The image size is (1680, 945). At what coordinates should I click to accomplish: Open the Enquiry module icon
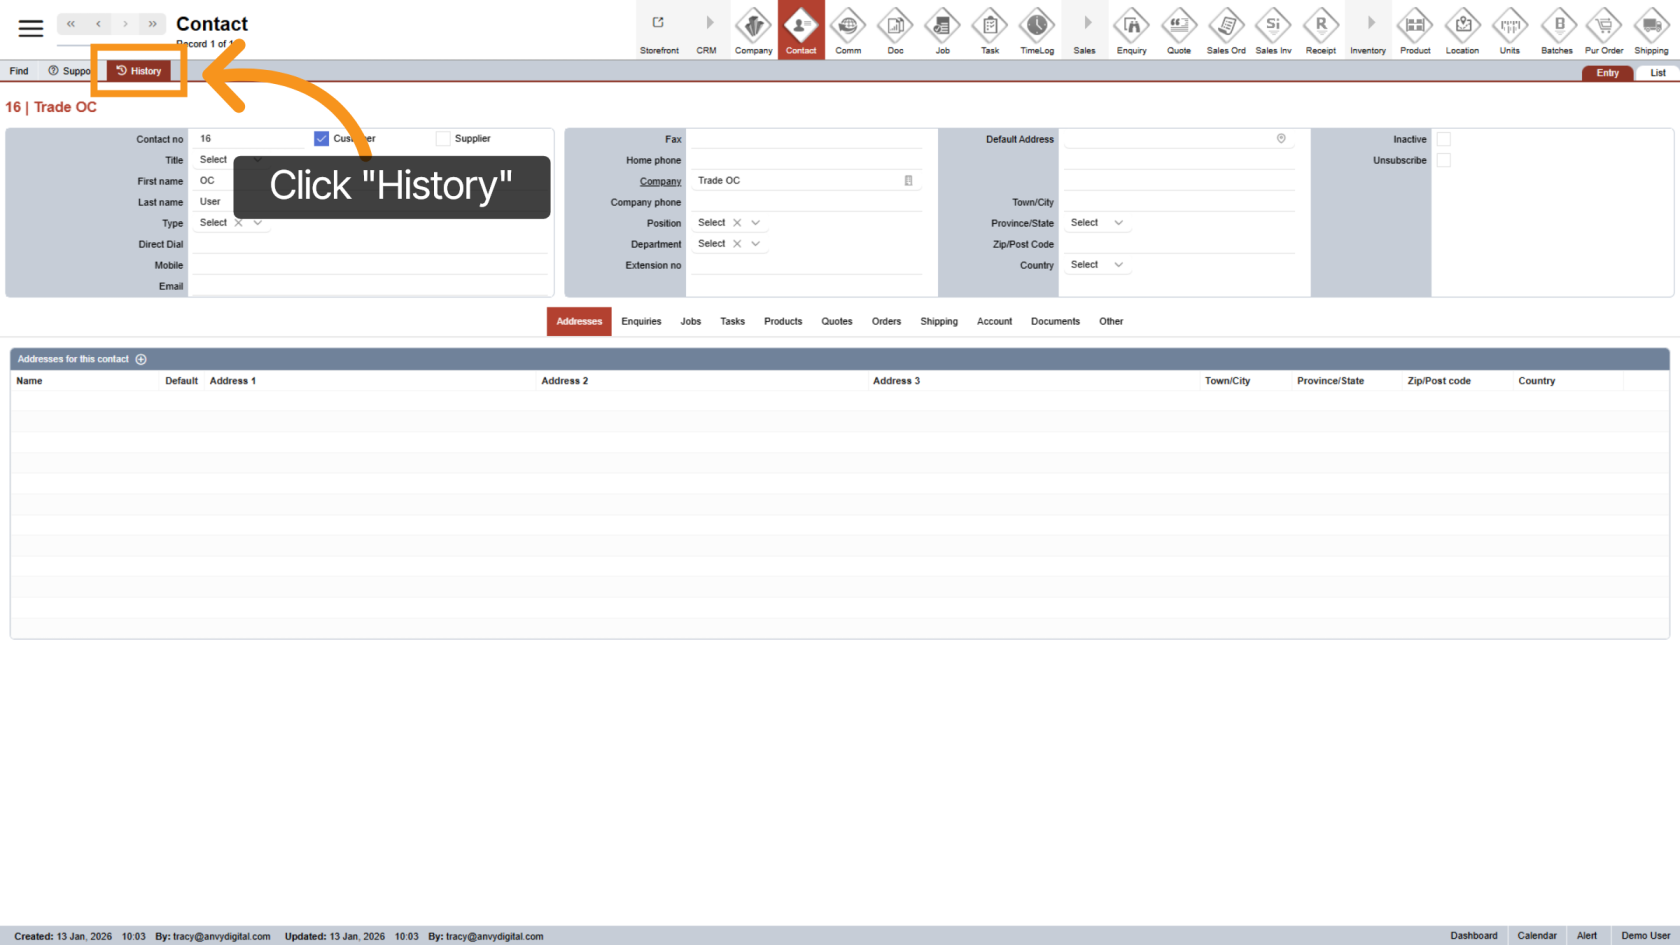click(1131, 30)
